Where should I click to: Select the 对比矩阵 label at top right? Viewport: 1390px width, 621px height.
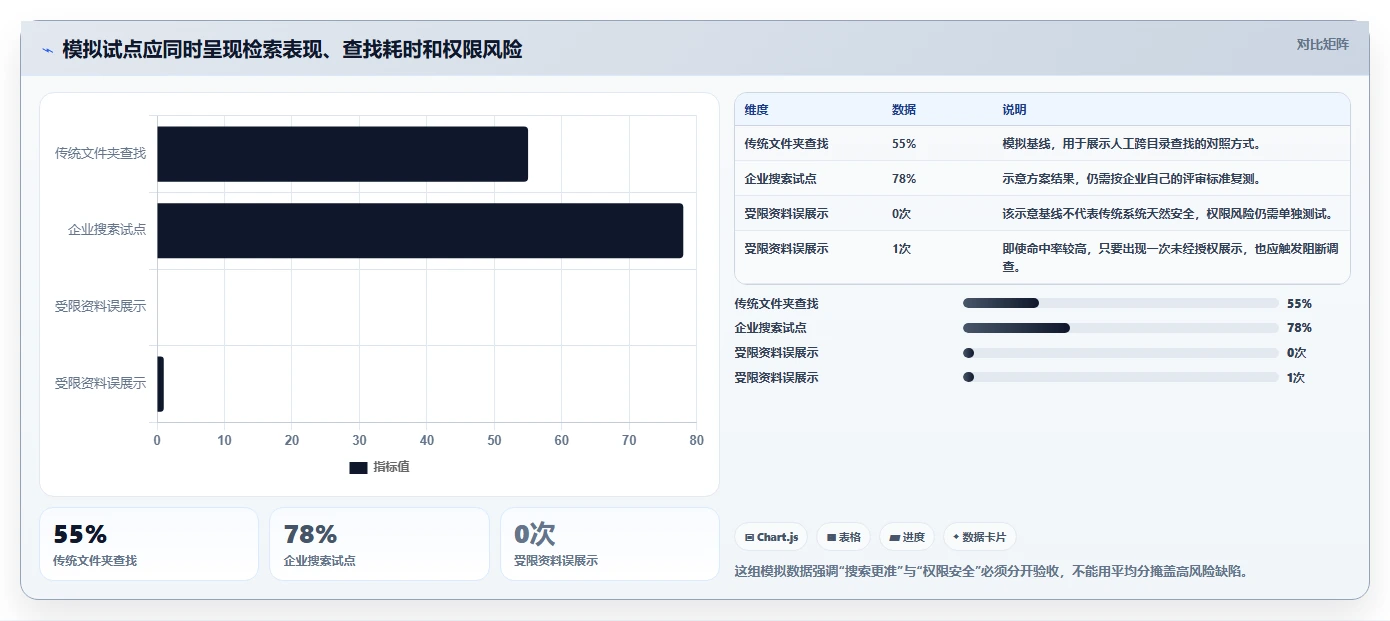(x=1322, y=44)
